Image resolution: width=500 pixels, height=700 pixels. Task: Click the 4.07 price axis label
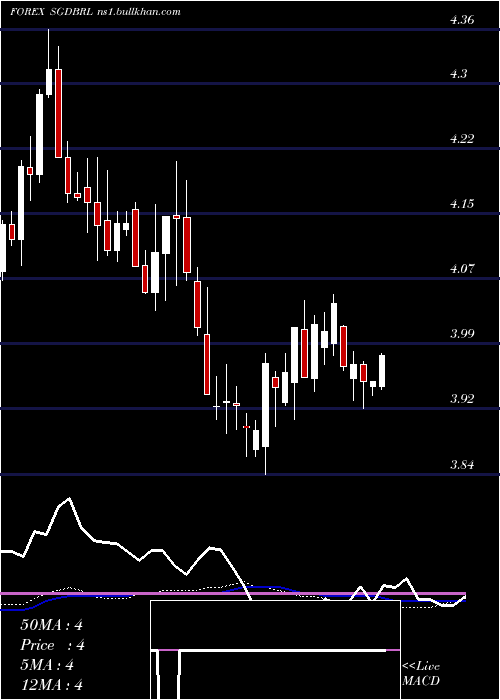pyautogui.click(x=462, y=269)
